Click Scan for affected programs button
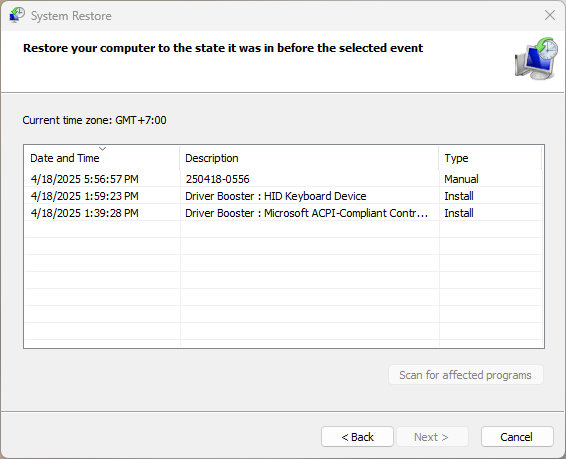Screen dimensions: 566x459 click(x=466, y=375)
